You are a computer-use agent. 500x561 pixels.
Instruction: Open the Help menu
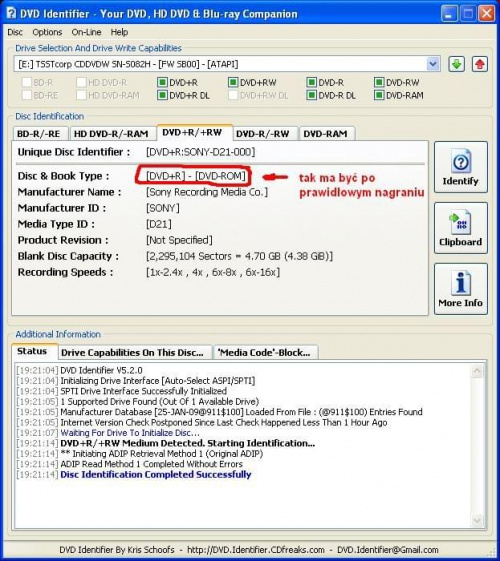pos(119,32)
